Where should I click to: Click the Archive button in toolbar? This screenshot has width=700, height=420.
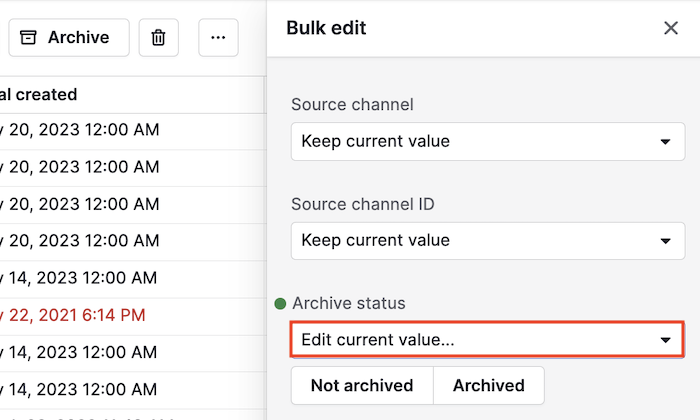69,37
